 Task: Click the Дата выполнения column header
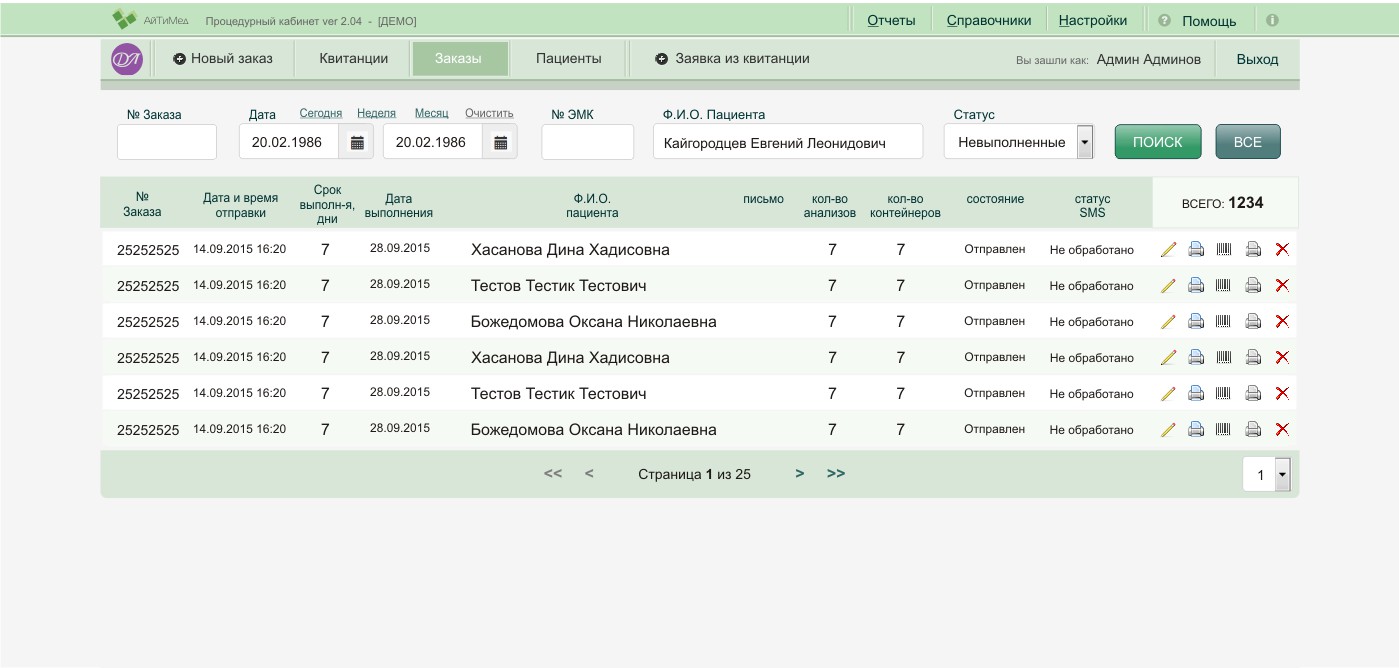(399, 206)
